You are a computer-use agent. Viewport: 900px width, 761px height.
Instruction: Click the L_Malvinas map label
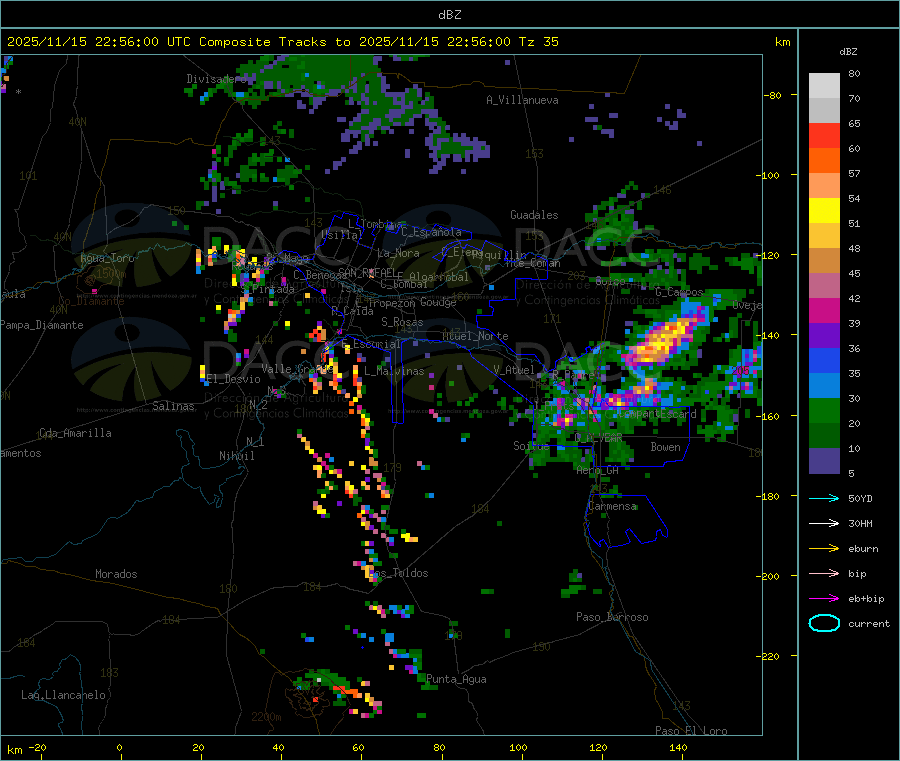(x=394, y=371)
